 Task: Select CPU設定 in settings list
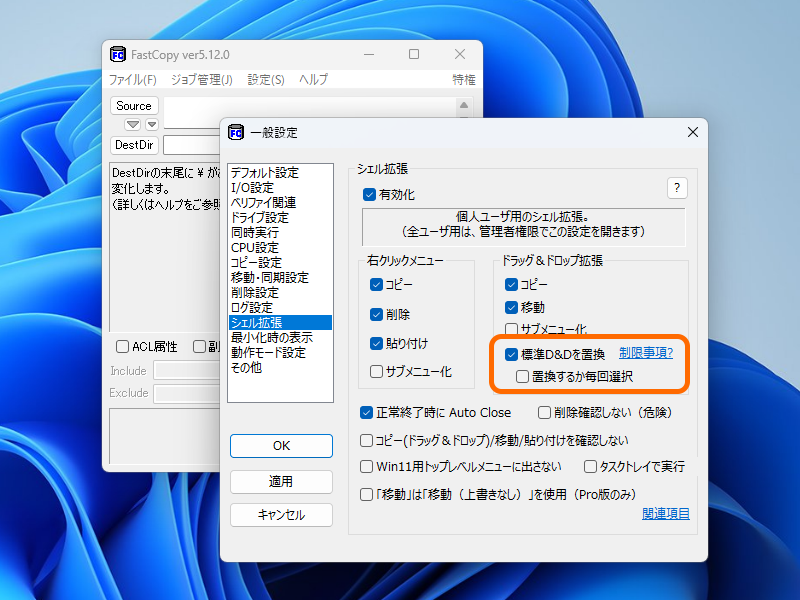(x=280, y=247)
